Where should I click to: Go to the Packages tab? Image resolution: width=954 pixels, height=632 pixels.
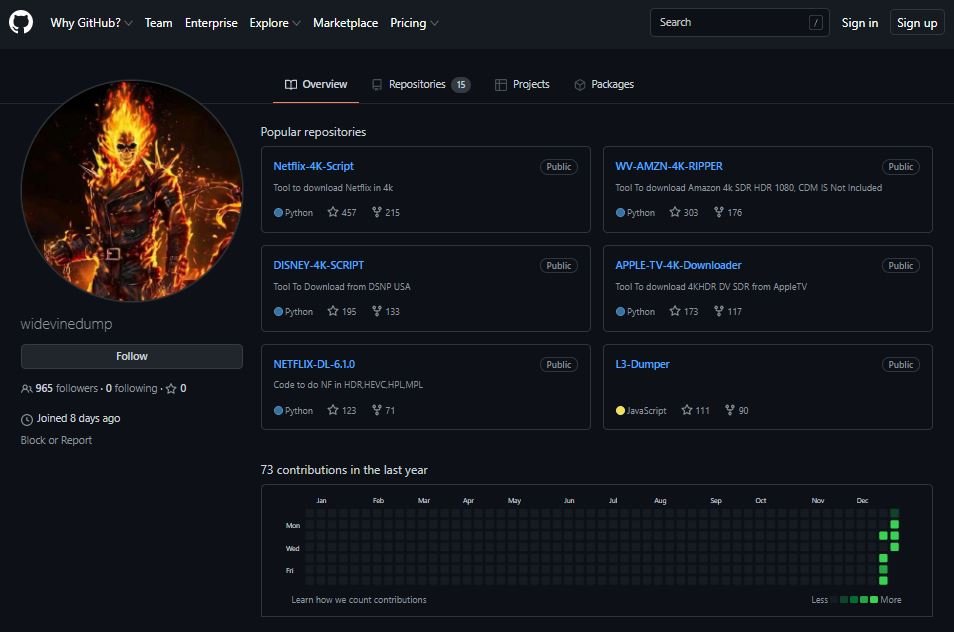pyautogui.click(x=604, y=85)
